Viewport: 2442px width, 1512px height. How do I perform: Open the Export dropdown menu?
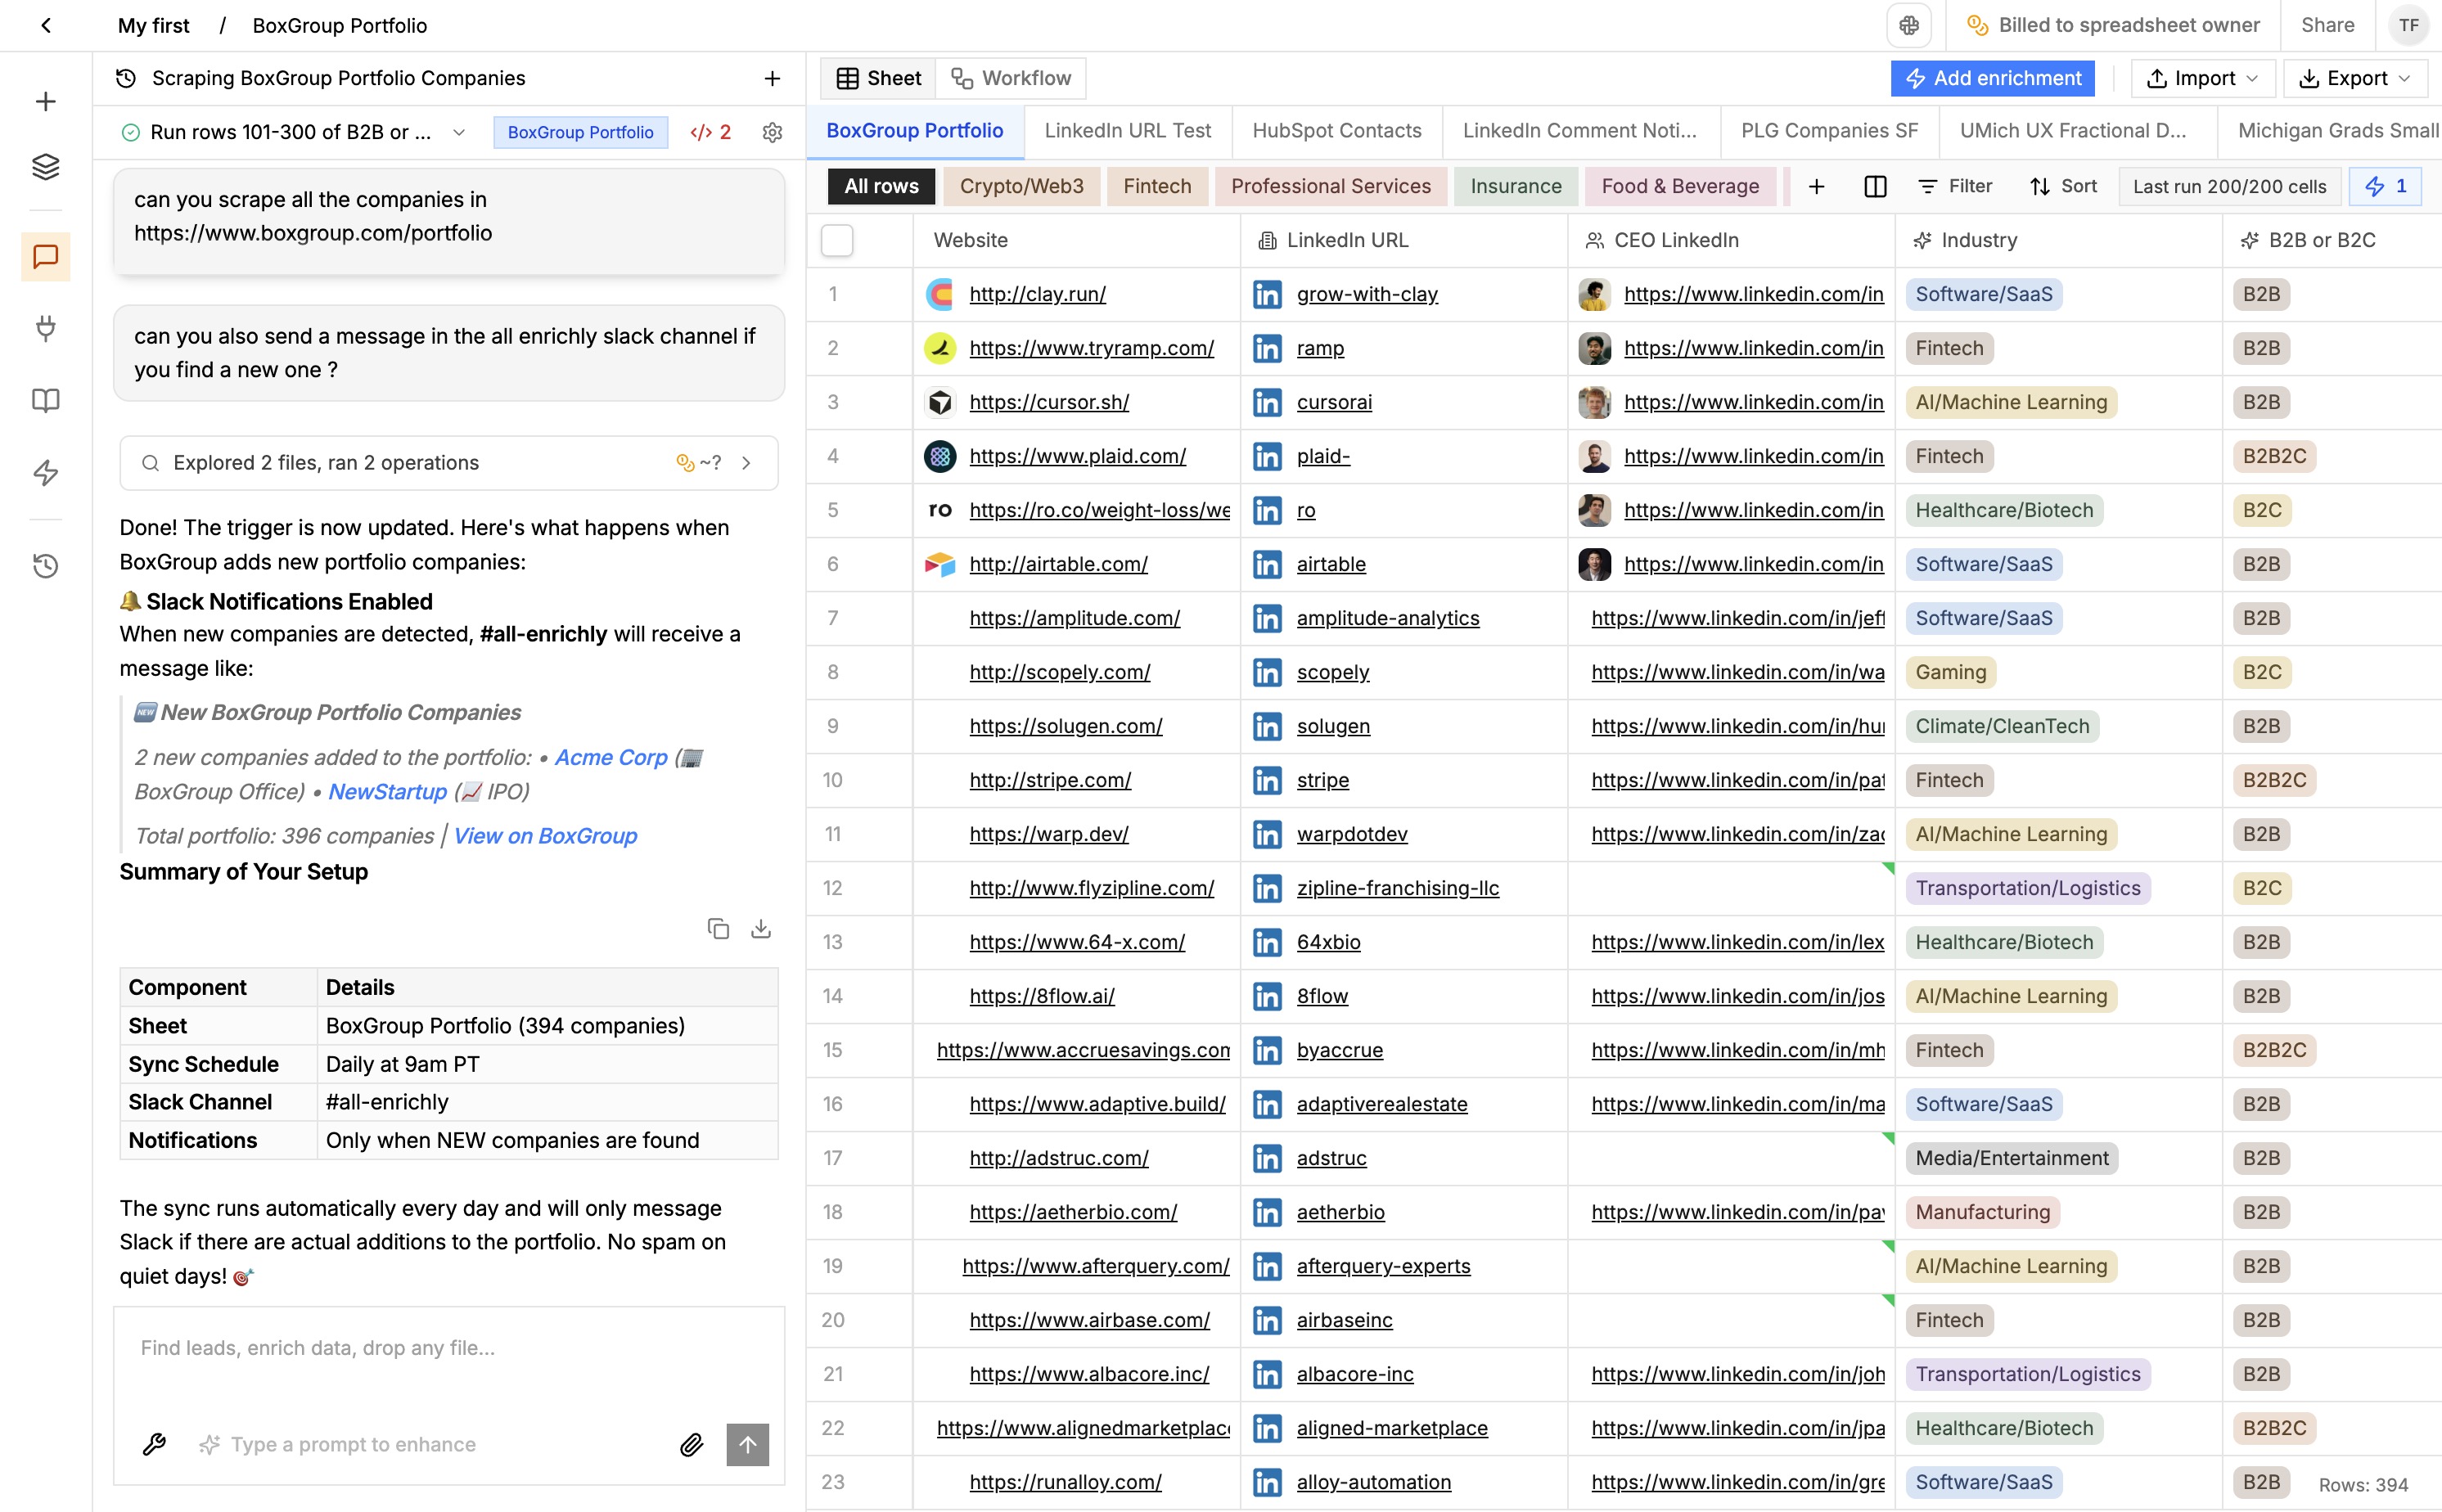coord(2355,78)
